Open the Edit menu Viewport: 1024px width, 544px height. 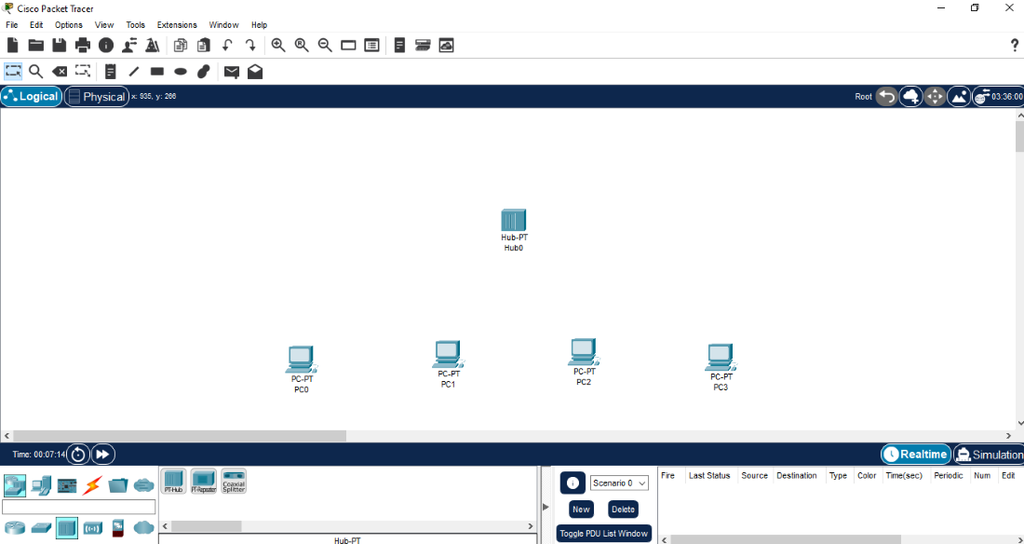pyautogui.click(x=36, y=25)
